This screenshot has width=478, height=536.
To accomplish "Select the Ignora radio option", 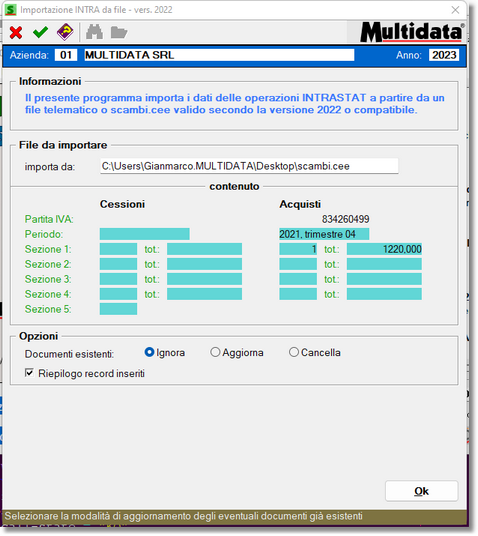I will (165, 352).
